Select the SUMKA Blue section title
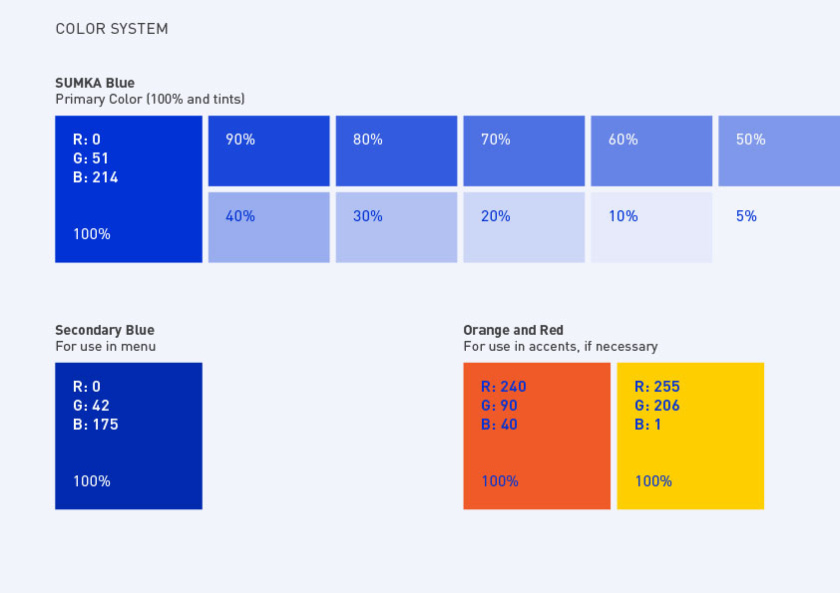 pyautogui.click(x=95, y=83)
